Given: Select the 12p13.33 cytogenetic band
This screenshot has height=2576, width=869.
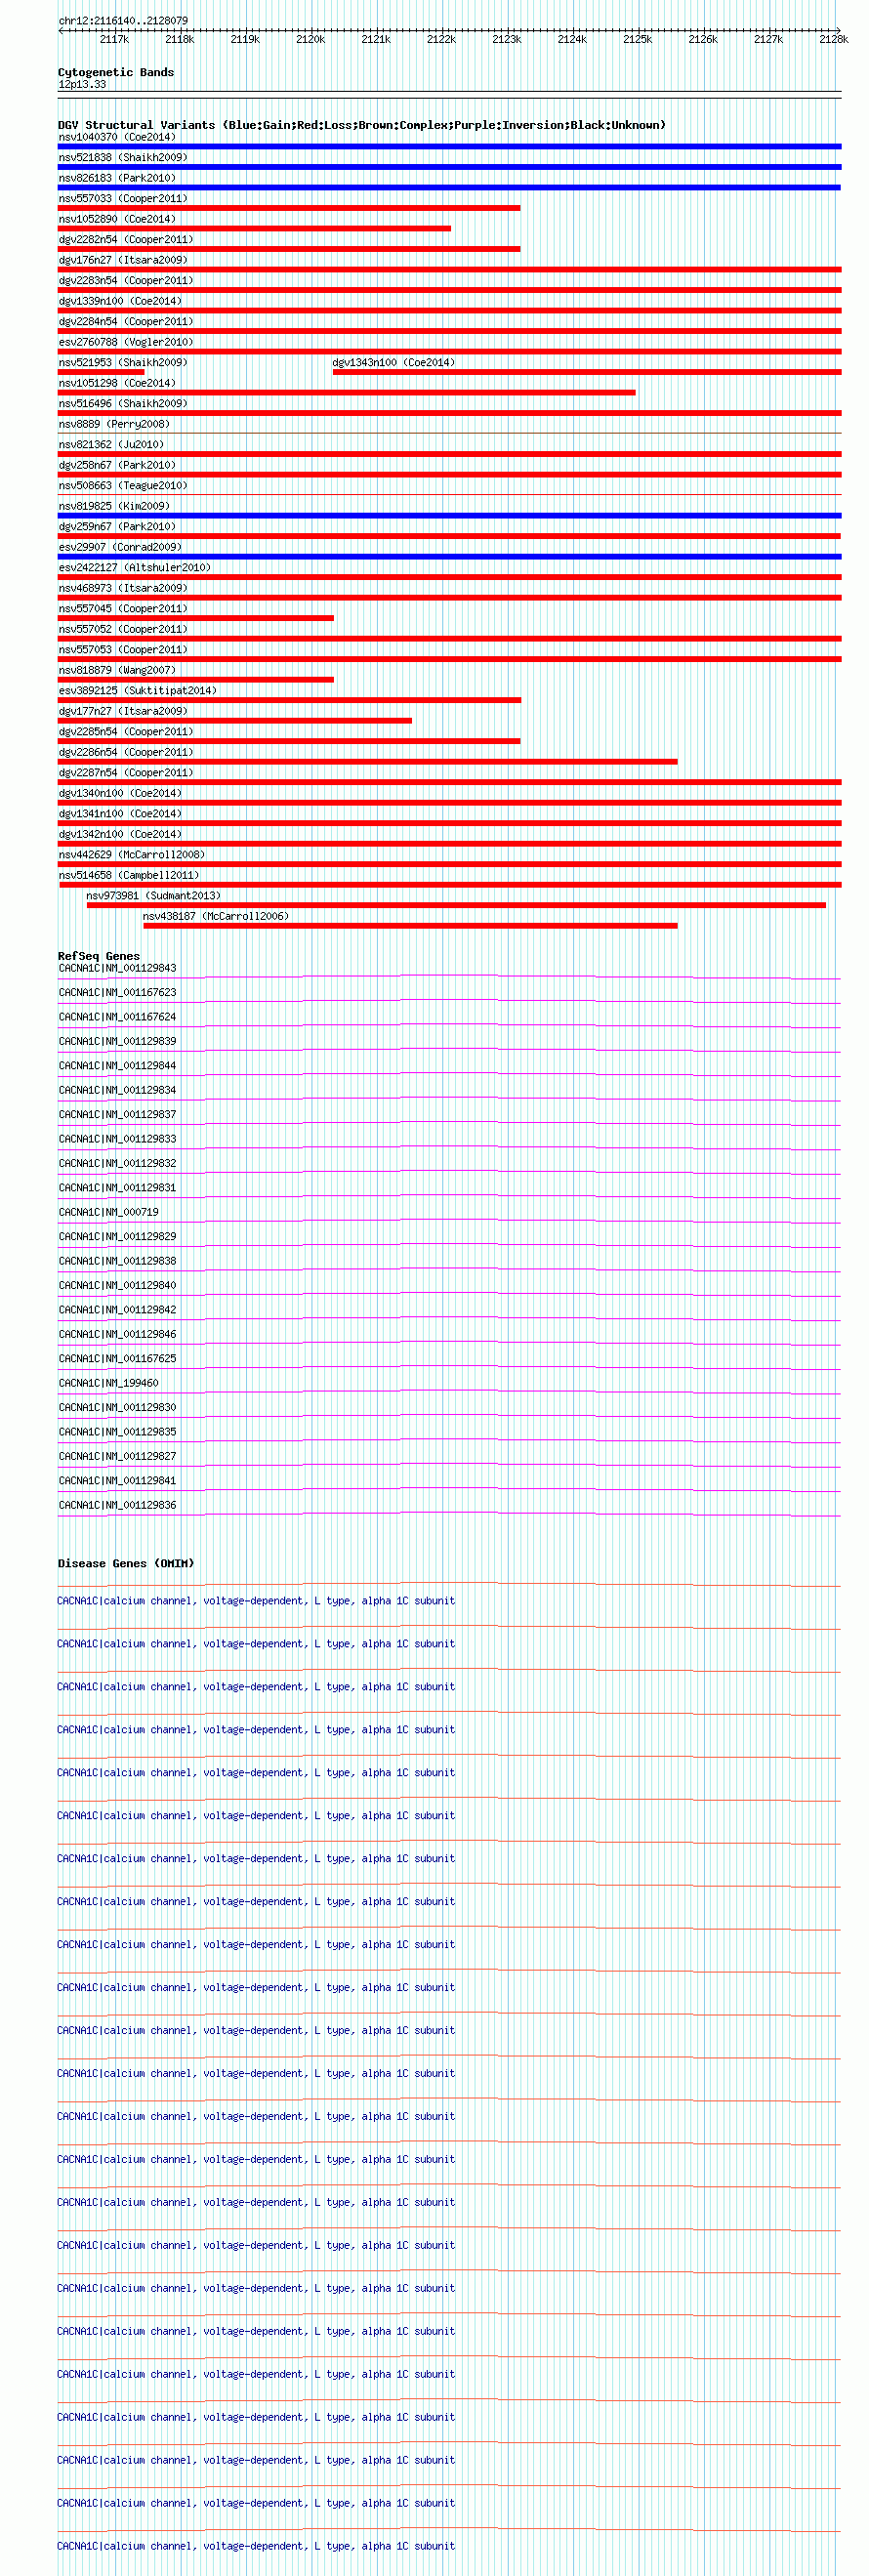Looking at the screenshot, I should point(82,84).
